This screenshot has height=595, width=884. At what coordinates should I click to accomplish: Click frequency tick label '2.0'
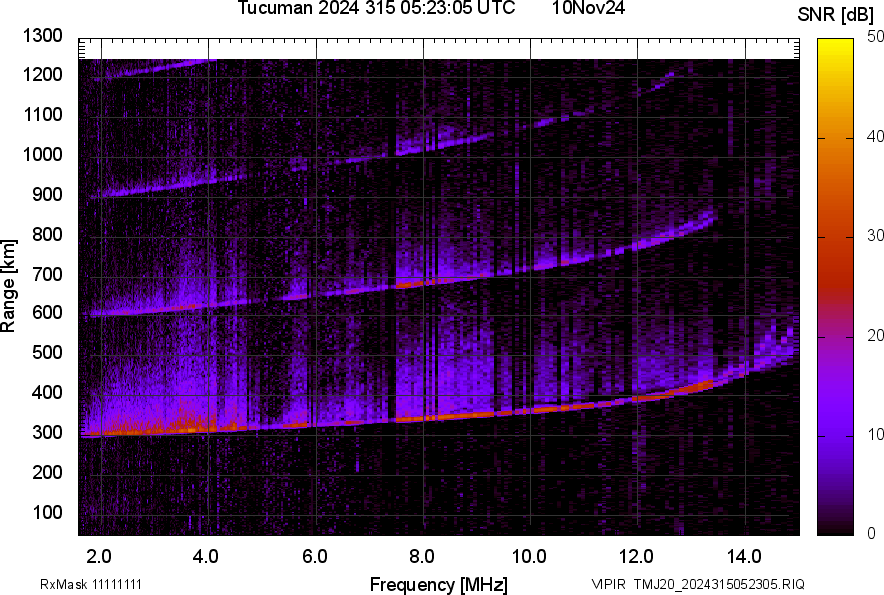click(99, 557)
